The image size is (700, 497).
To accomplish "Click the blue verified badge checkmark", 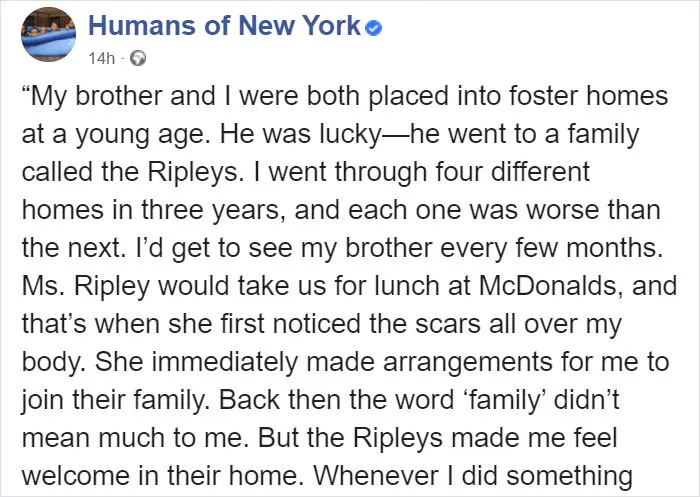I will 374,29.
